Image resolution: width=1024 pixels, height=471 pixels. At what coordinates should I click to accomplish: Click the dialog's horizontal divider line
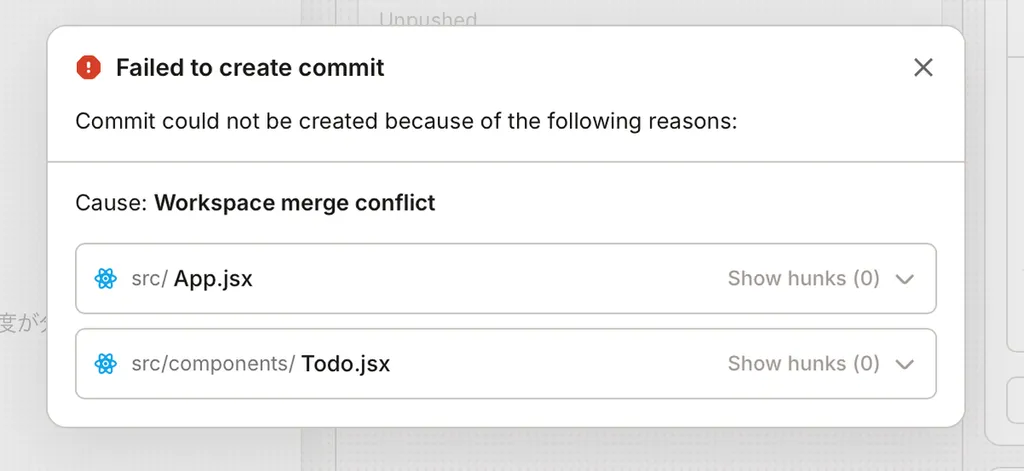pyautogui.click(x=506, y=161)
